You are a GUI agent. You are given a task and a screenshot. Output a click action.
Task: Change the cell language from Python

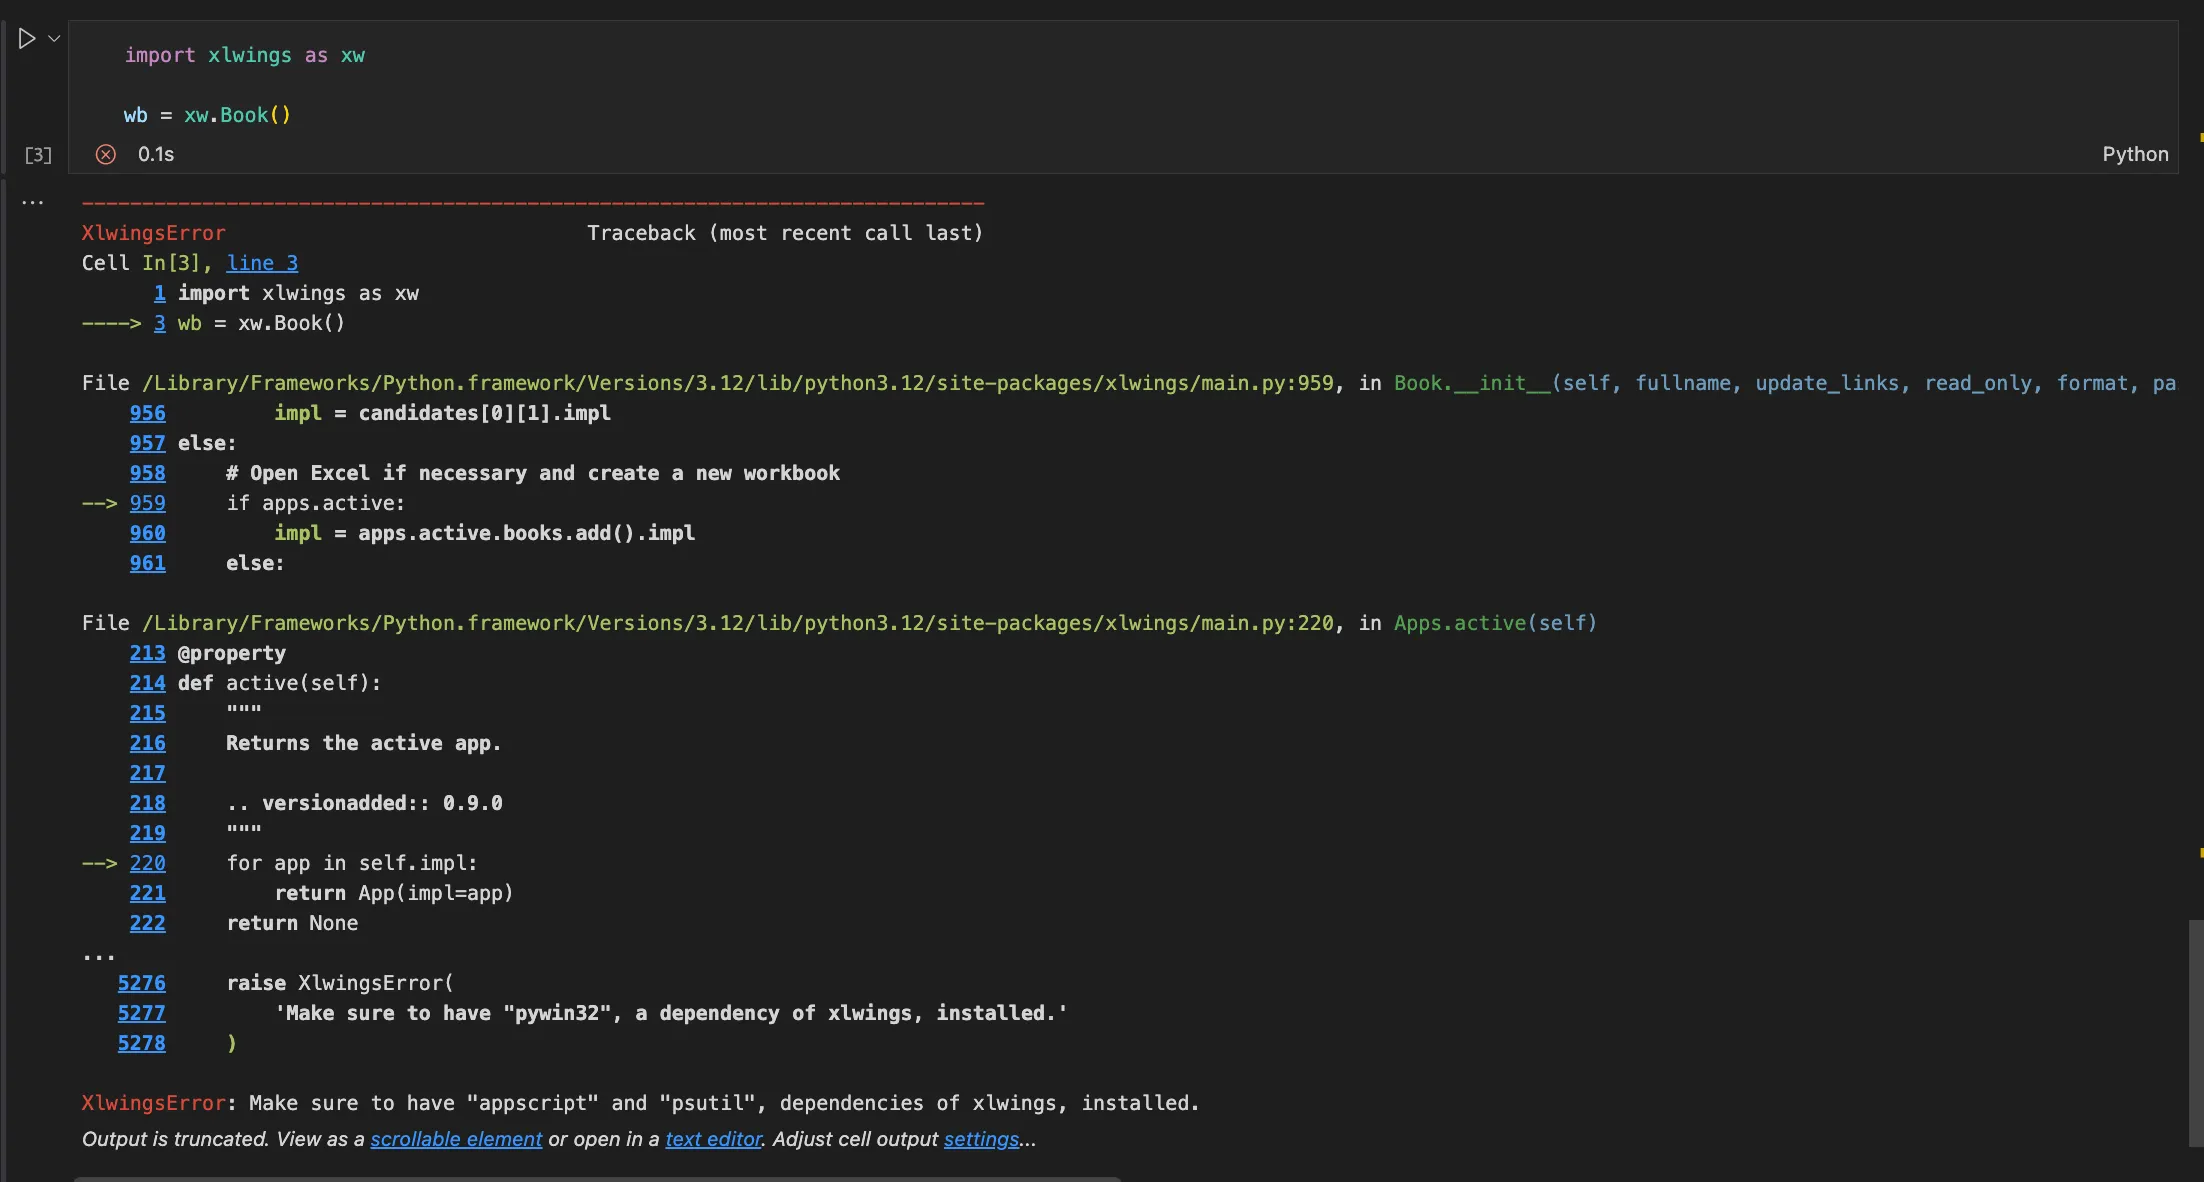pyautogui.click(x=2135, y=154)
